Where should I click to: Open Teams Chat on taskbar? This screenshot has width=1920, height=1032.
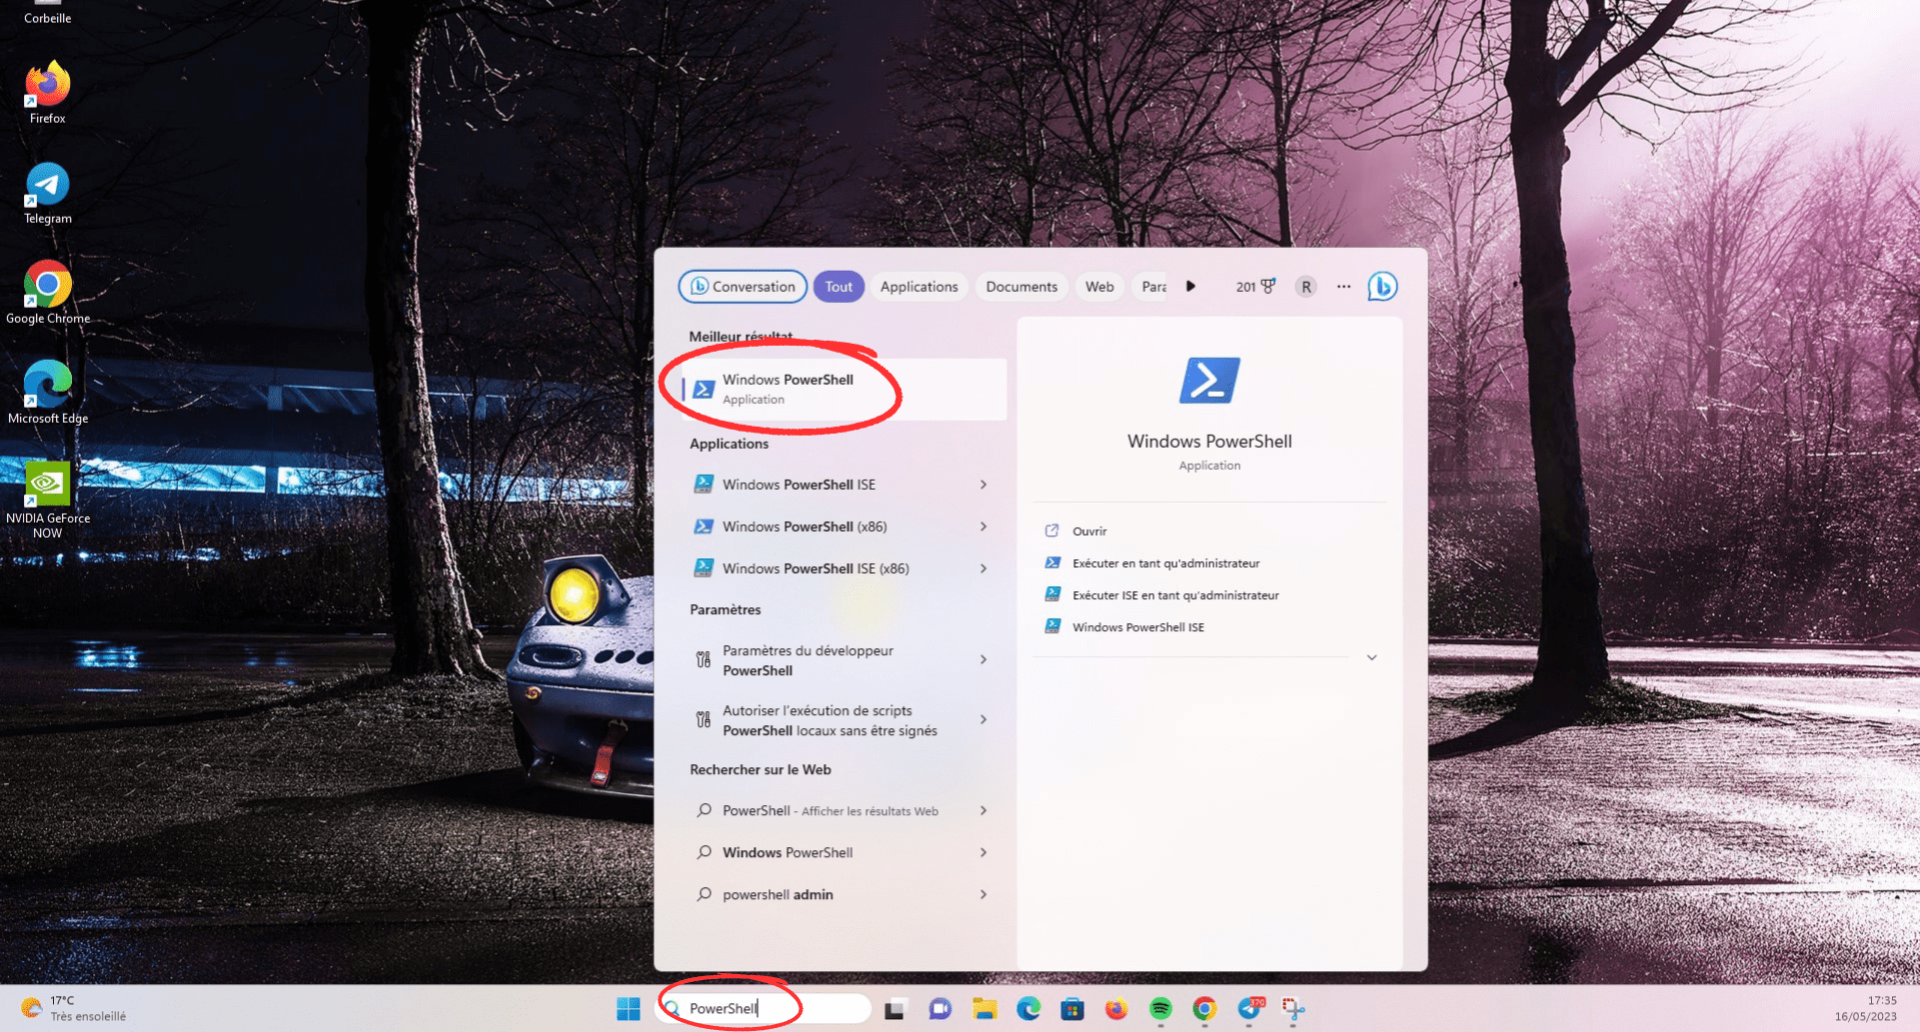[x=940, y=1009]
